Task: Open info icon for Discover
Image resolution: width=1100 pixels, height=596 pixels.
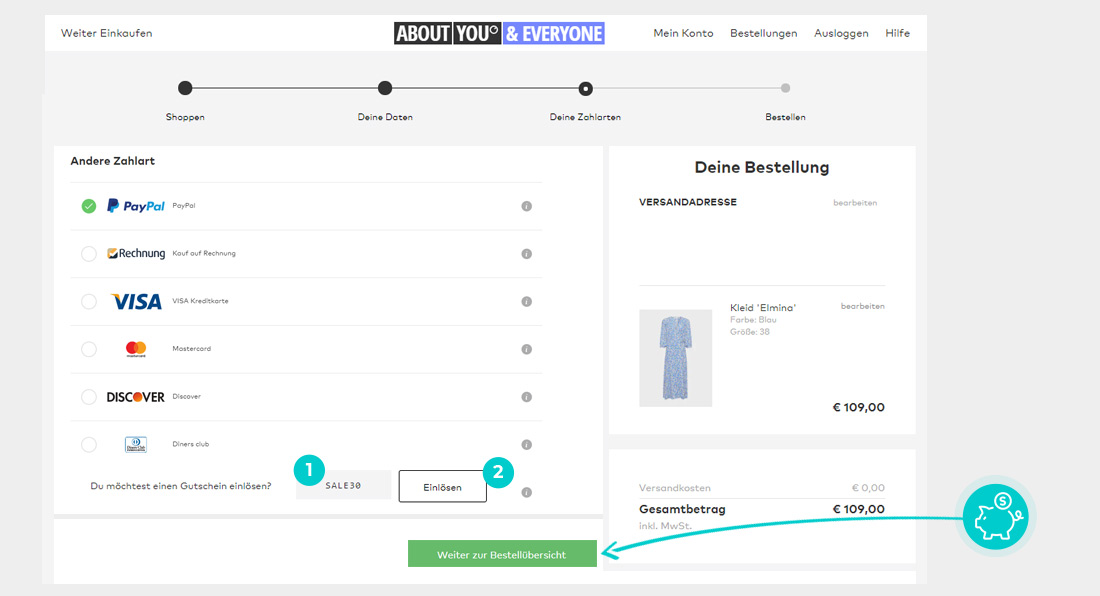Action: (x=526, y=397)
